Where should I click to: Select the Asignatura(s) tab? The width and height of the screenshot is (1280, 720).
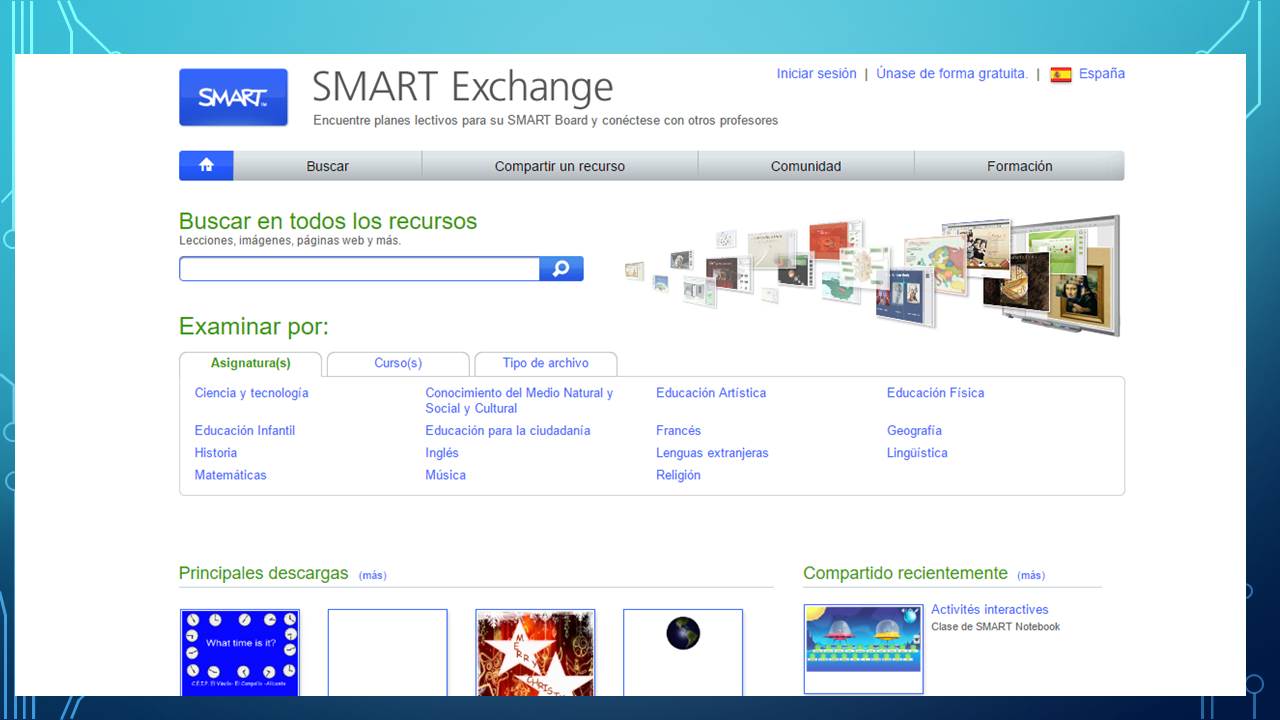coord(251,363)
